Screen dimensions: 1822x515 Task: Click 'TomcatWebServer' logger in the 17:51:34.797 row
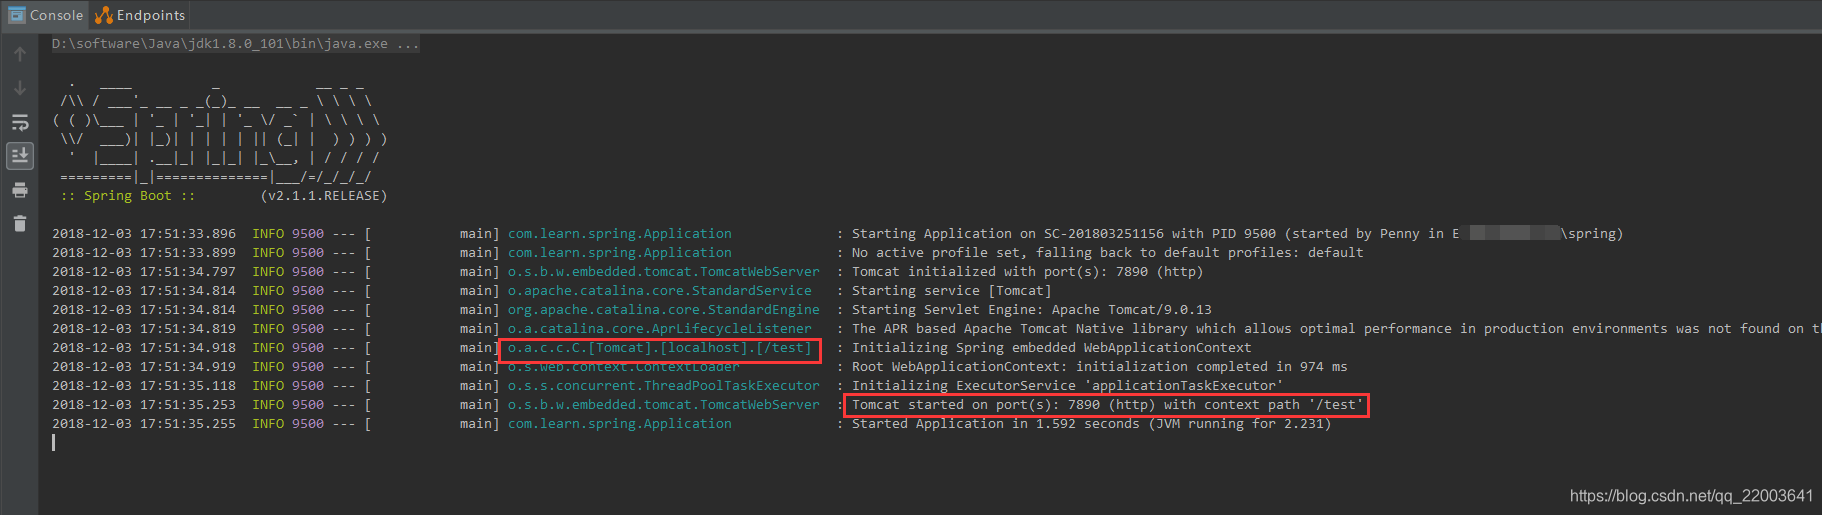coord(664,272)
